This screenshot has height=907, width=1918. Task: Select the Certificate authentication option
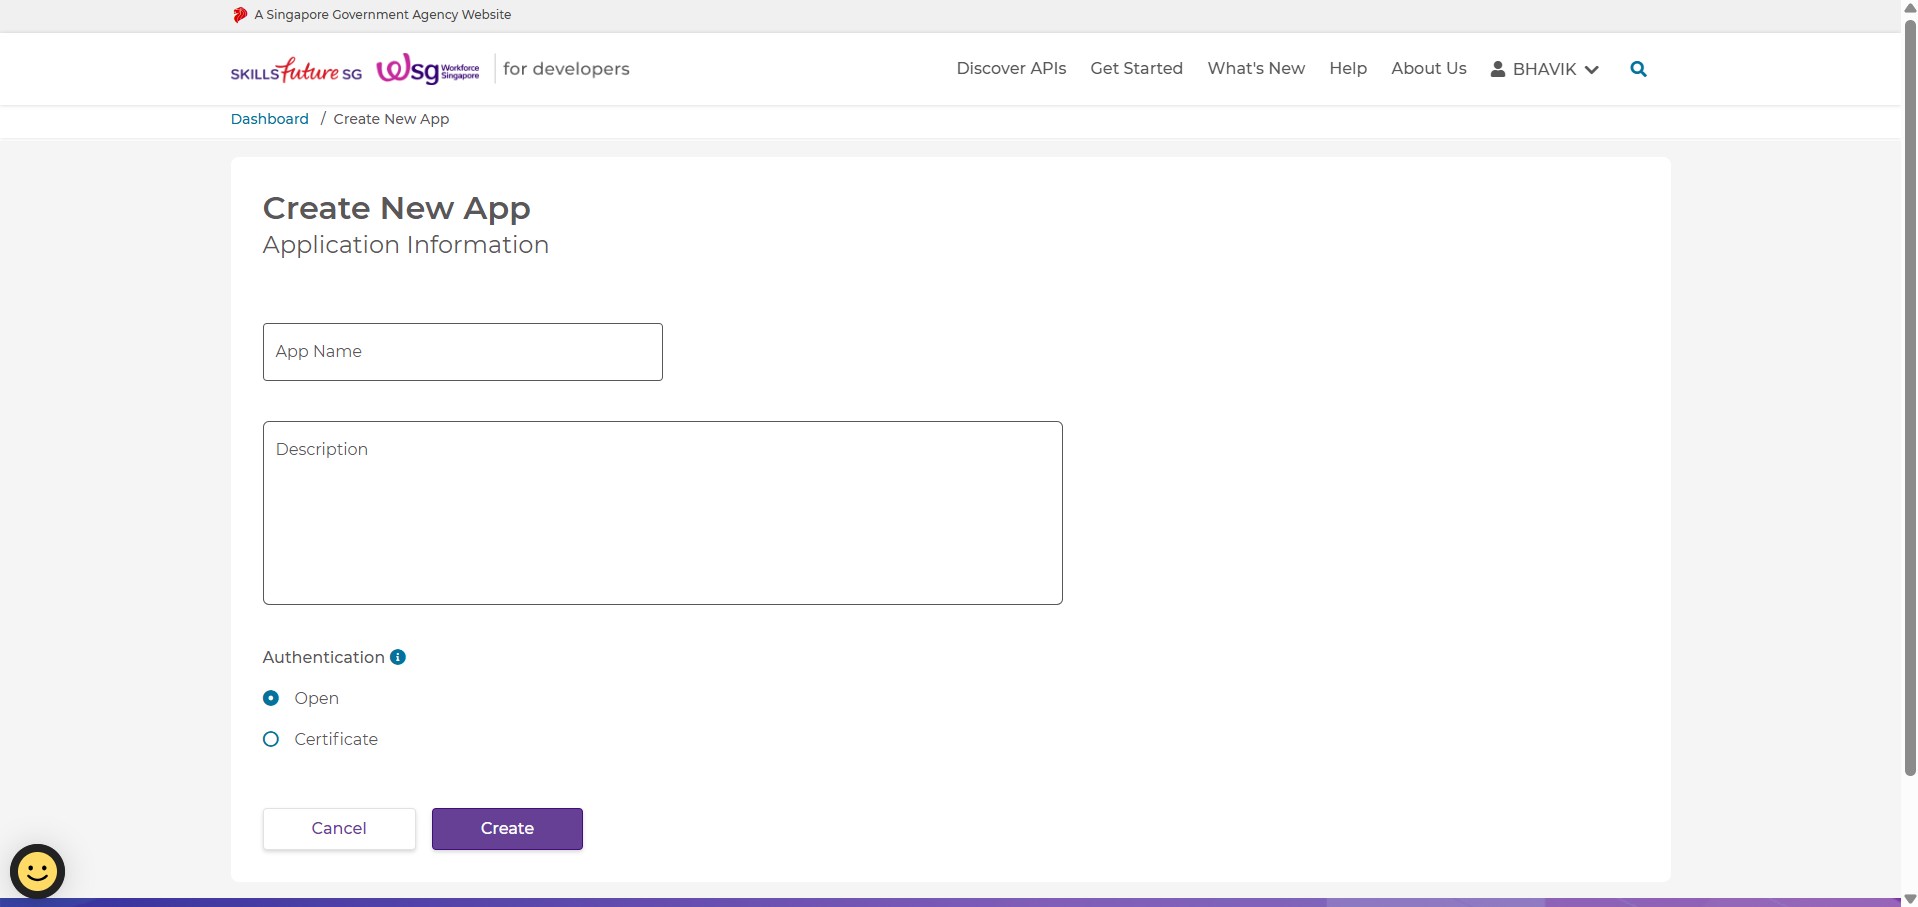(271, 739)
